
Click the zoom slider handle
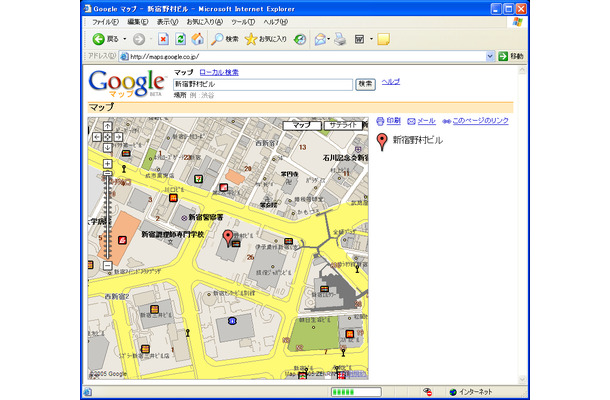pyautogui.click(x=108, y=173)
